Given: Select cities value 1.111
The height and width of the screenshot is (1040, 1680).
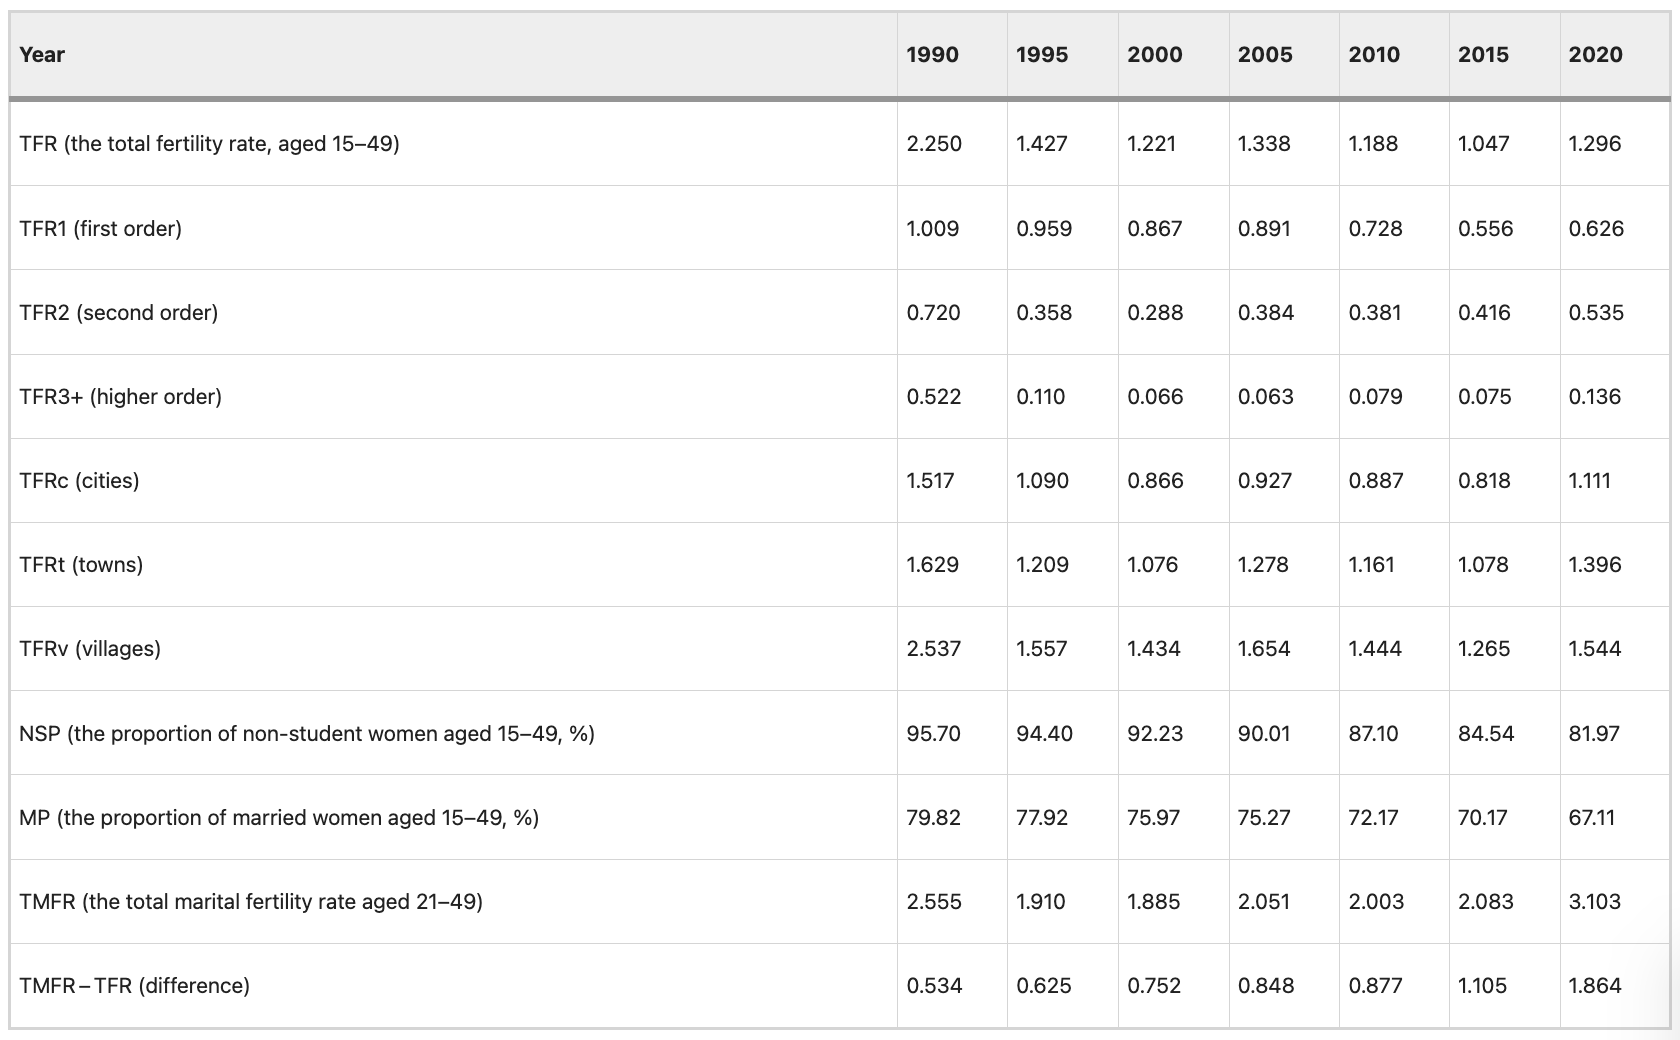Looking at the screenshot, I should click(x=1590, y=481).
